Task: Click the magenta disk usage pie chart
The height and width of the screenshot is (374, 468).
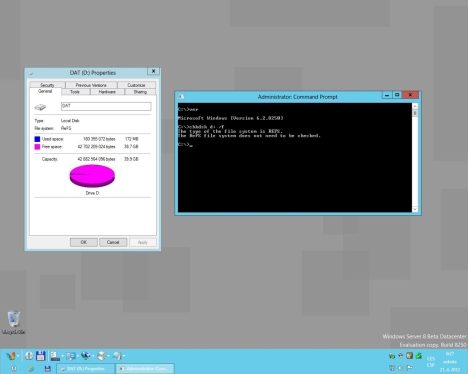Action: pyautogui.click(x=92, y=176)
